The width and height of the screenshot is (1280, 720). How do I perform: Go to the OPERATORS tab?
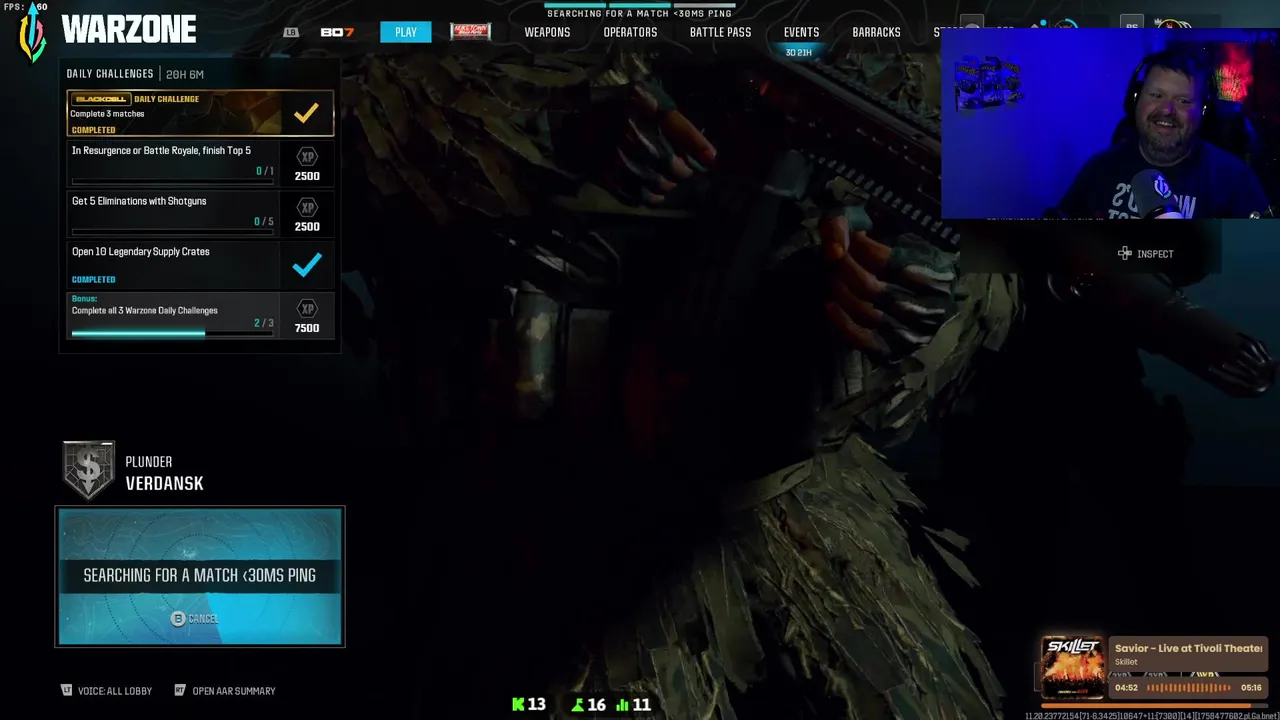(x=630, y=32)
